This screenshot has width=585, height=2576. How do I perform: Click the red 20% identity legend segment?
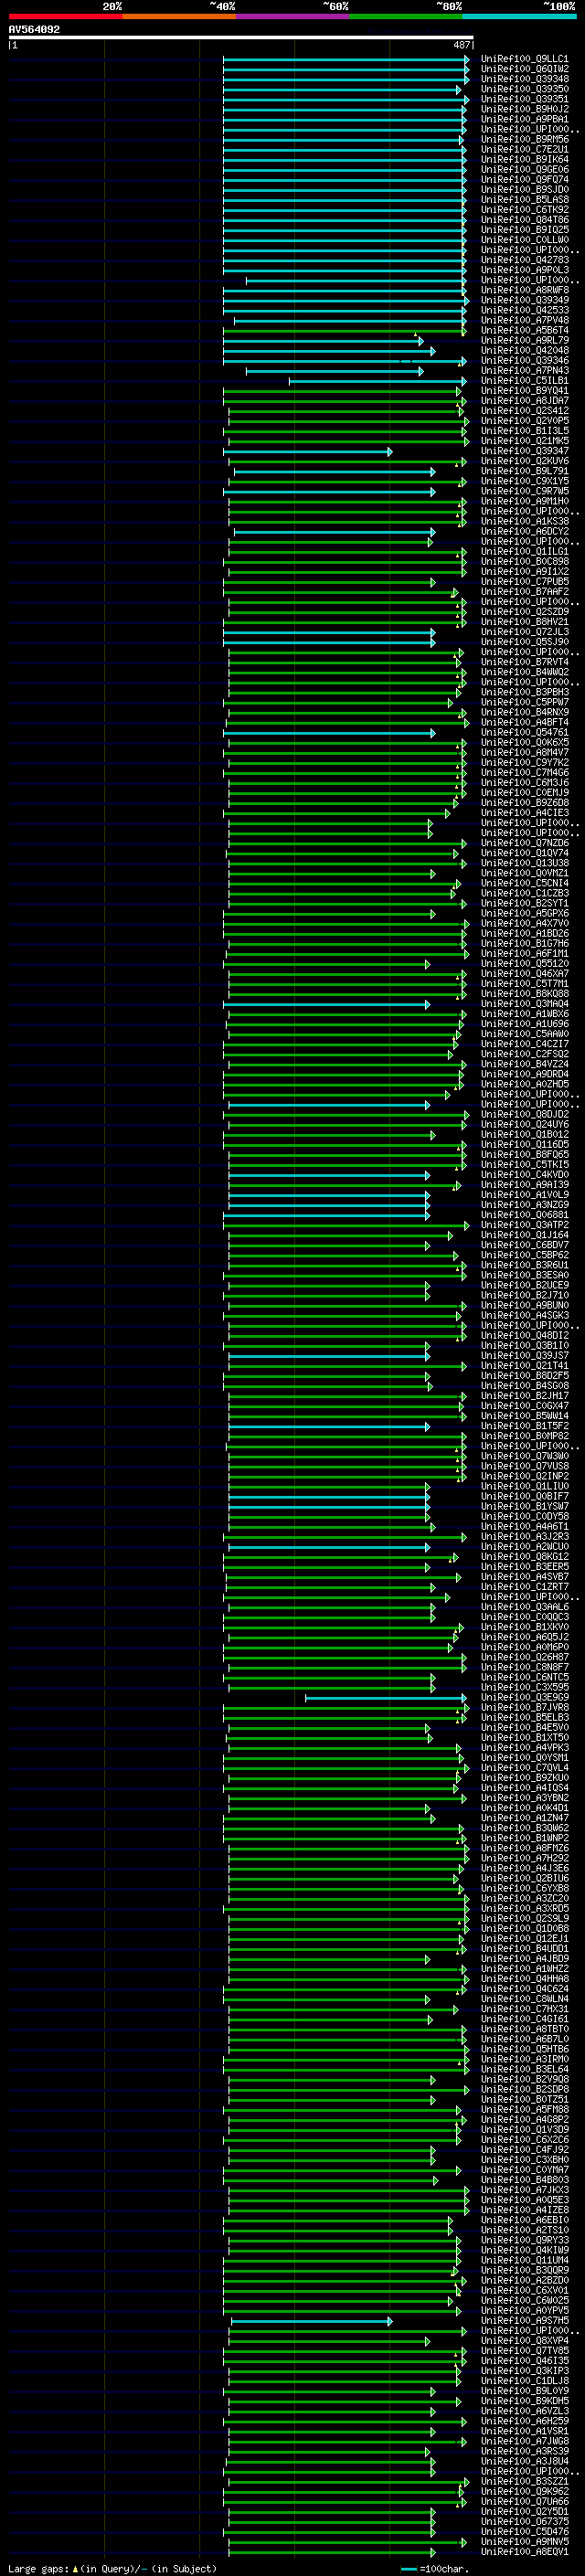point(65,16)
